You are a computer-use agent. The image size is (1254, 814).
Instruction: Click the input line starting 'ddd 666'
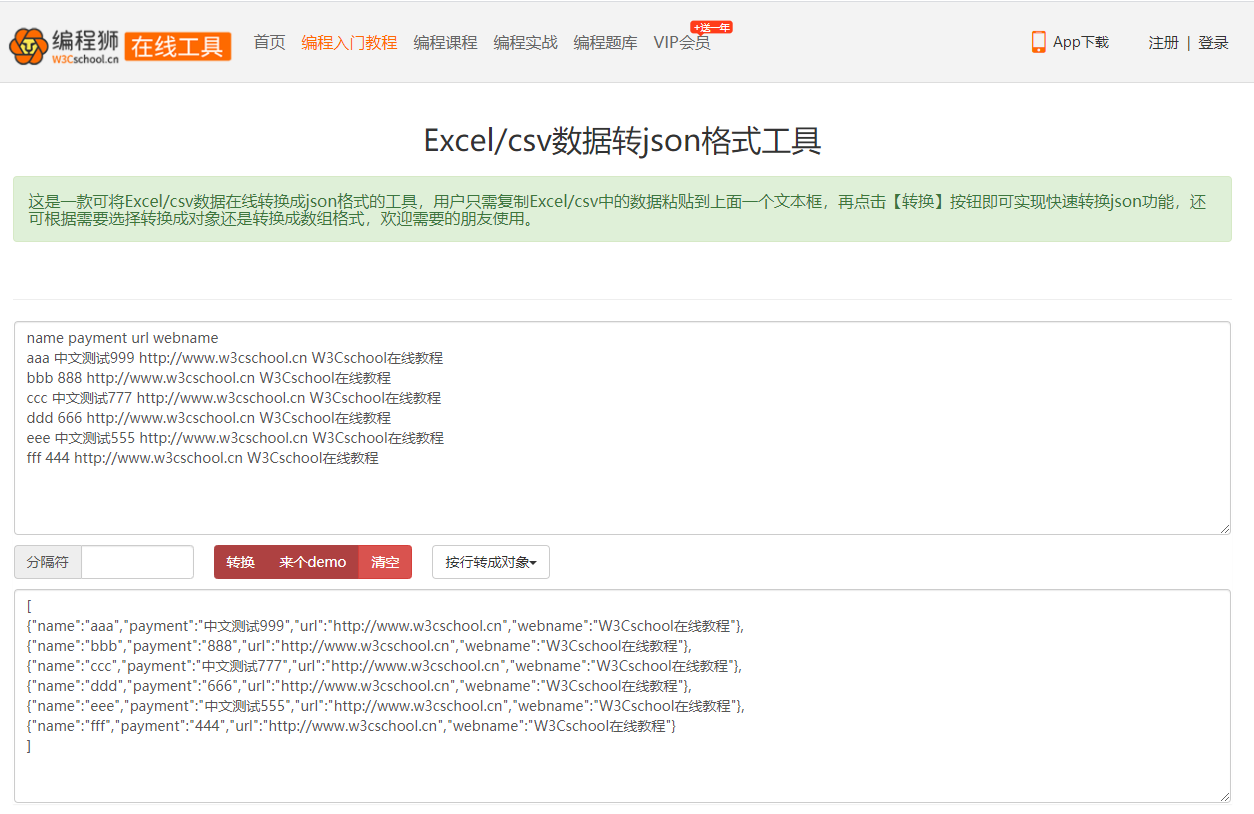[209, 418]
